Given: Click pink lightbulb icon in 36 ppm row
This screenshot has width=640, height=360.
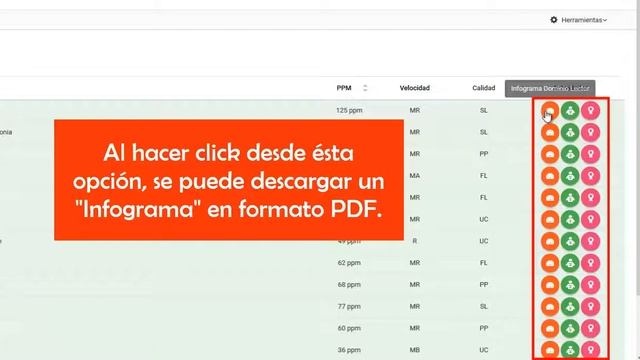Looking at the screenshot, I should click(x=591, y=350).
